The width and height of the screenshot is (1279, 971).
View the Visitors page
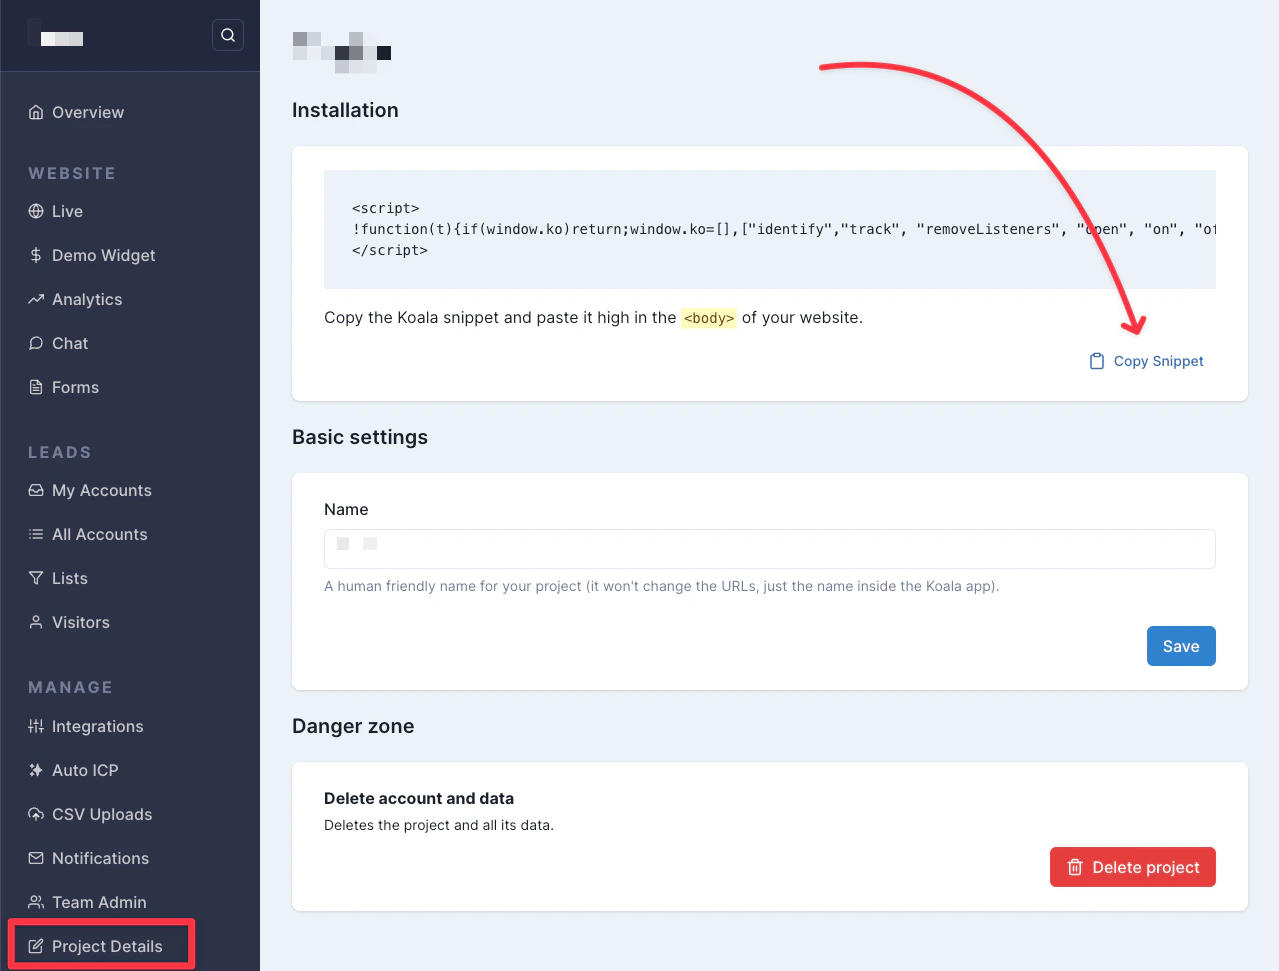tap(81, 622)
